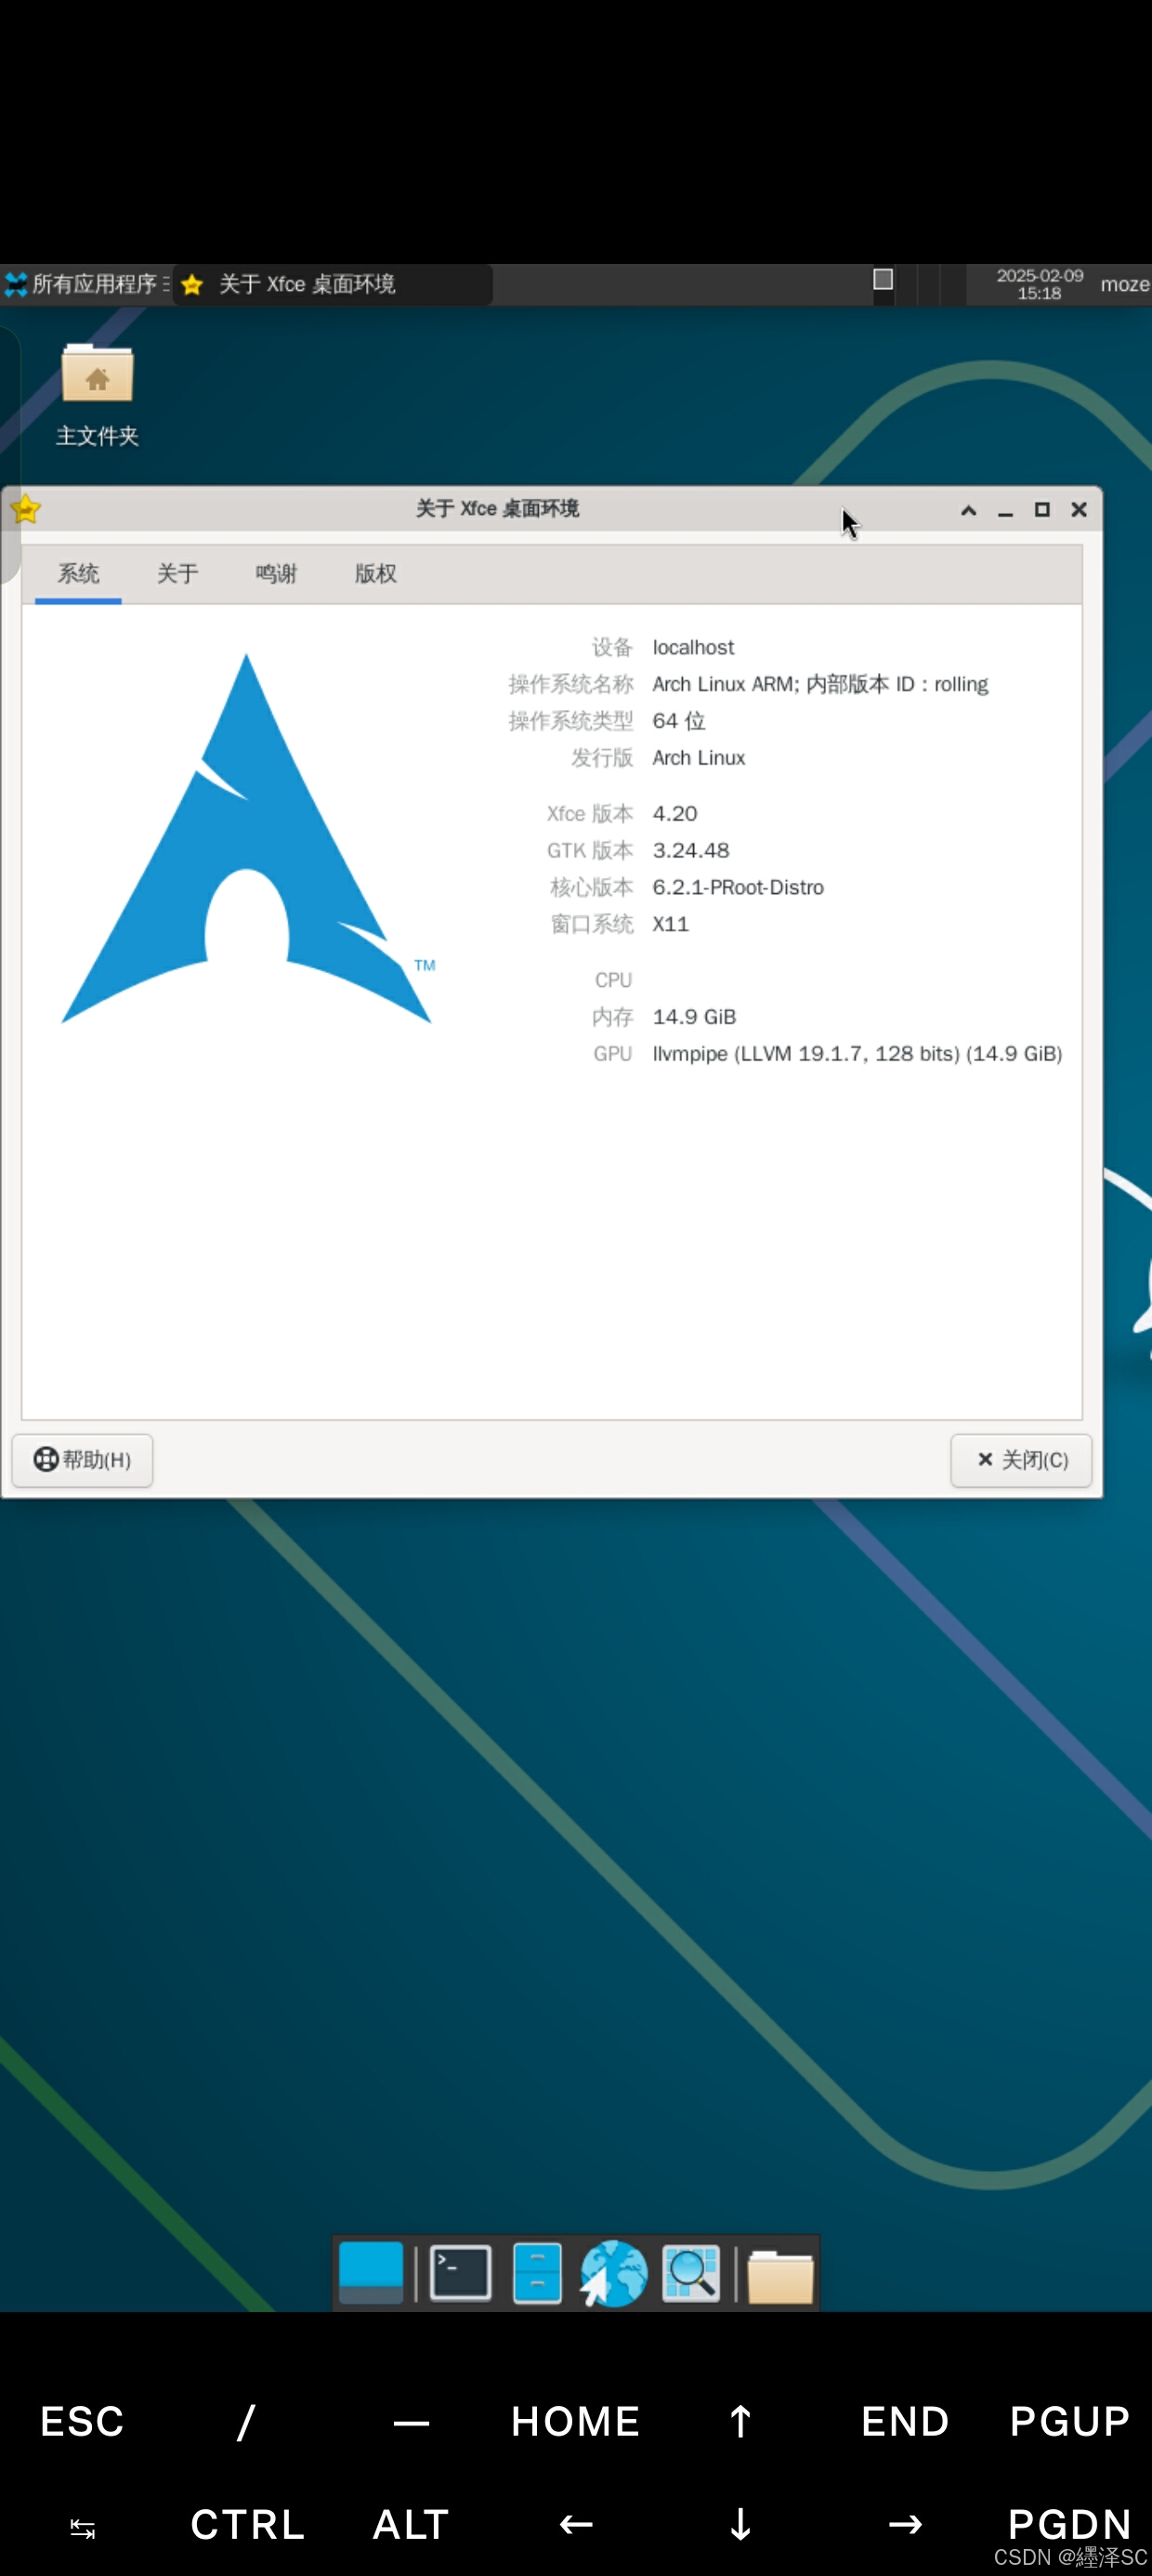This screenshot has height=2576, width=1152.
Task: Open the 主文件夹 home folder desktop icon
Action: tap(97, 395)
